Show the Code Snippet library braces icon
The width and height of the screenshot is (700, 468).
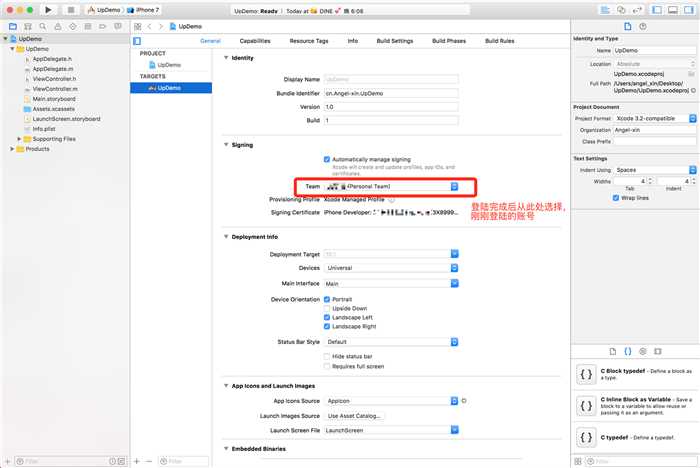pos(628,351)
